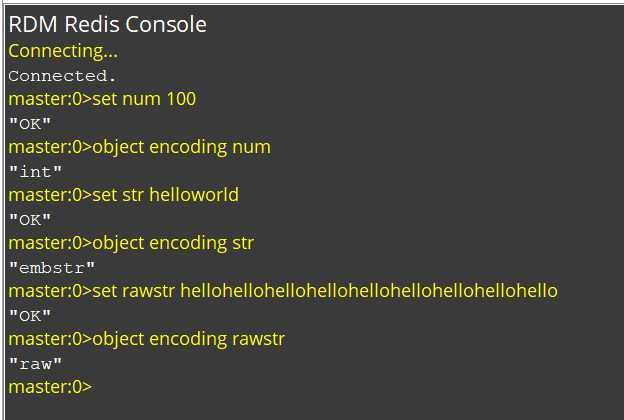Click the left border of console panel

(x=5, y=211)
